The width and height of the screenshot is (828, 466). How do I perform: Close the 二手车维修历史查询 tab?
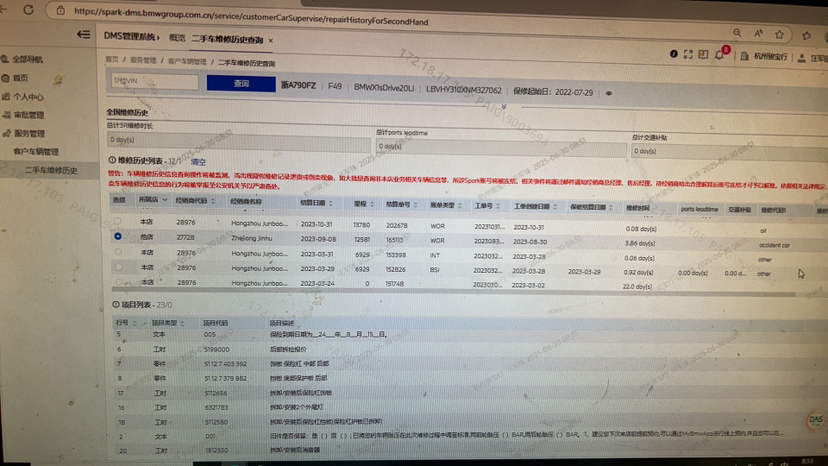271,41
